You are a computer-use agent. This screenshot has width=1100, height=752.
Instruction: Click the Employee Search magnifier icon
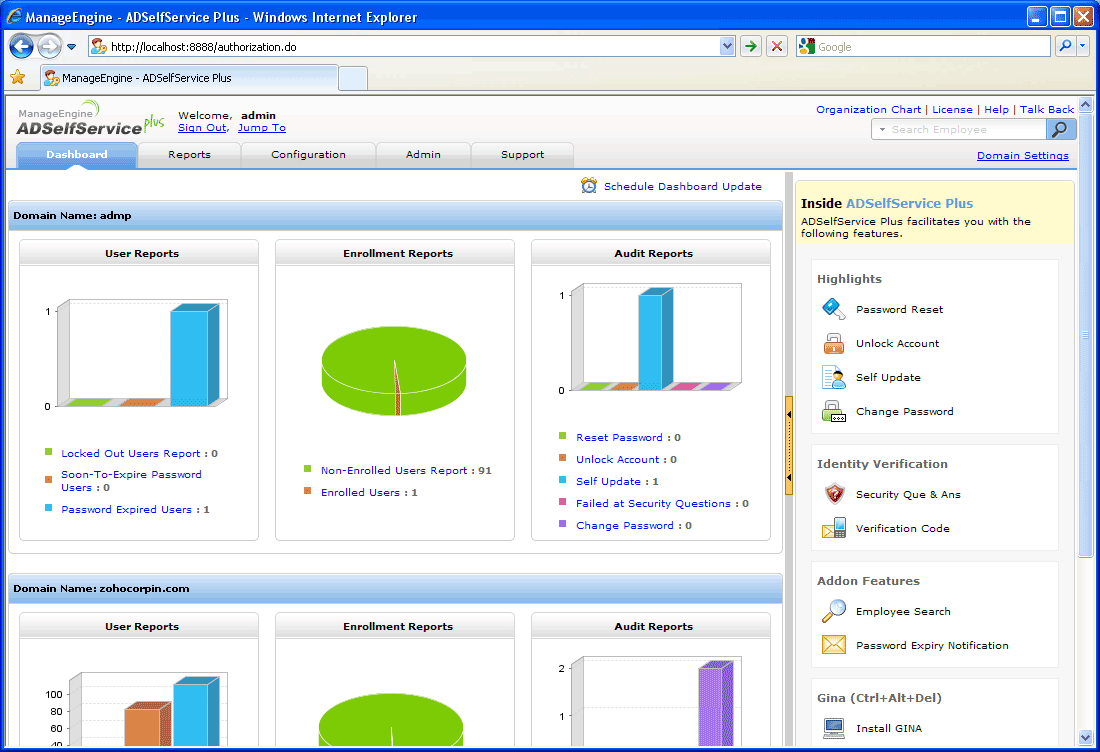coord(833,611)
